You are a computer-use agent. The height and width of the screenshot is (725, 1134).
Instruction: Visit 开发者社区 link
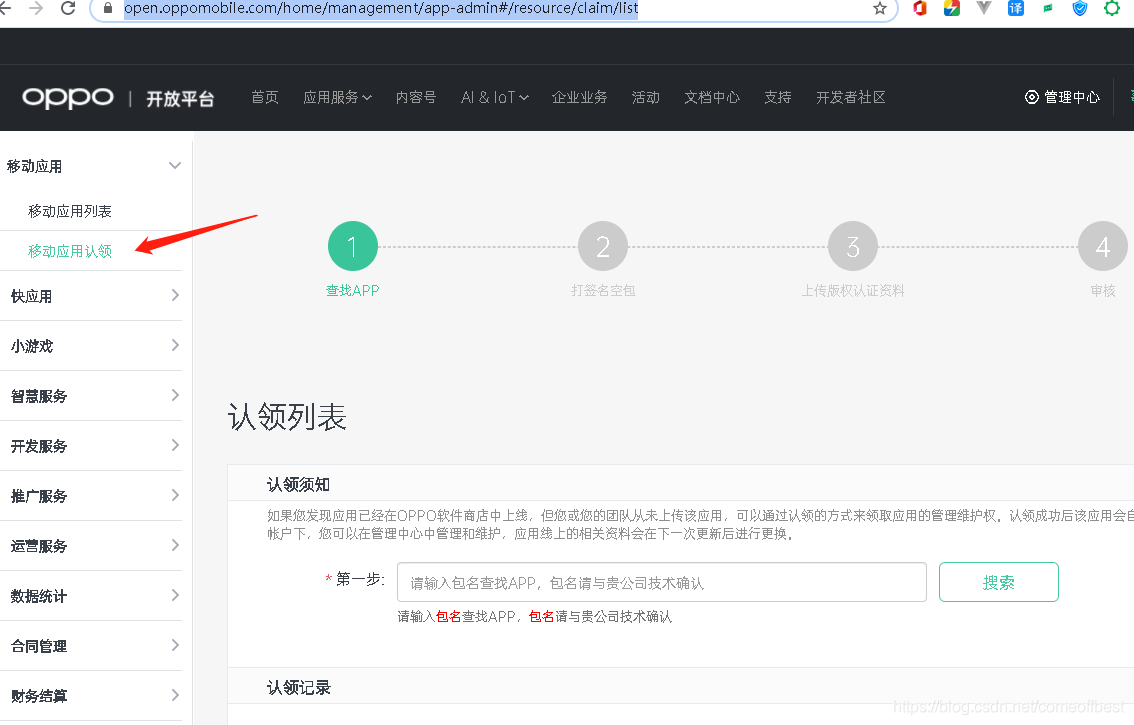click(x=850, y=97)
